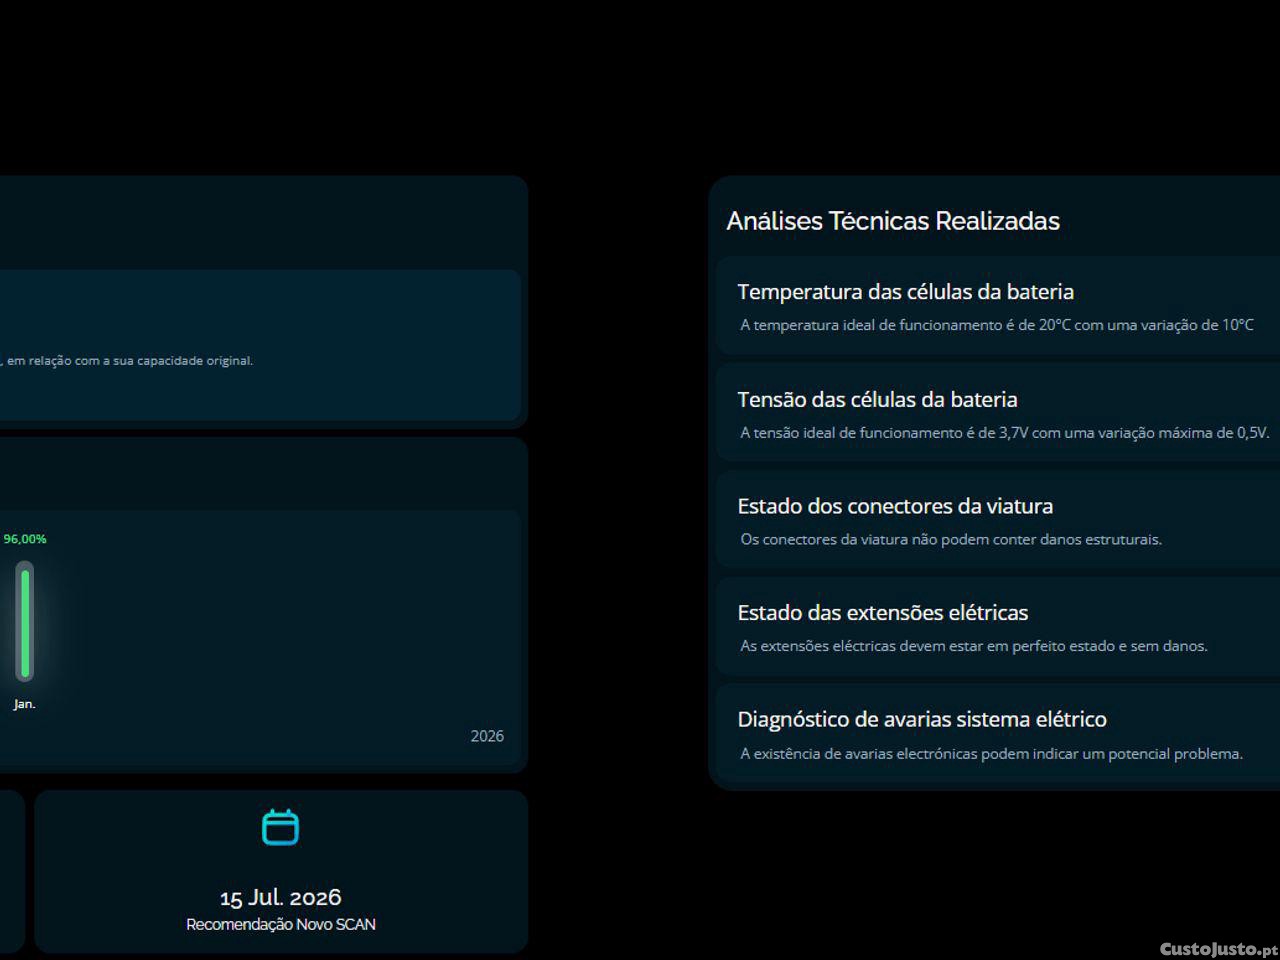Click the electrical extensions perfect state description
The width and height of the screenshot is (1280, 960).
click(x=973, y=646)
